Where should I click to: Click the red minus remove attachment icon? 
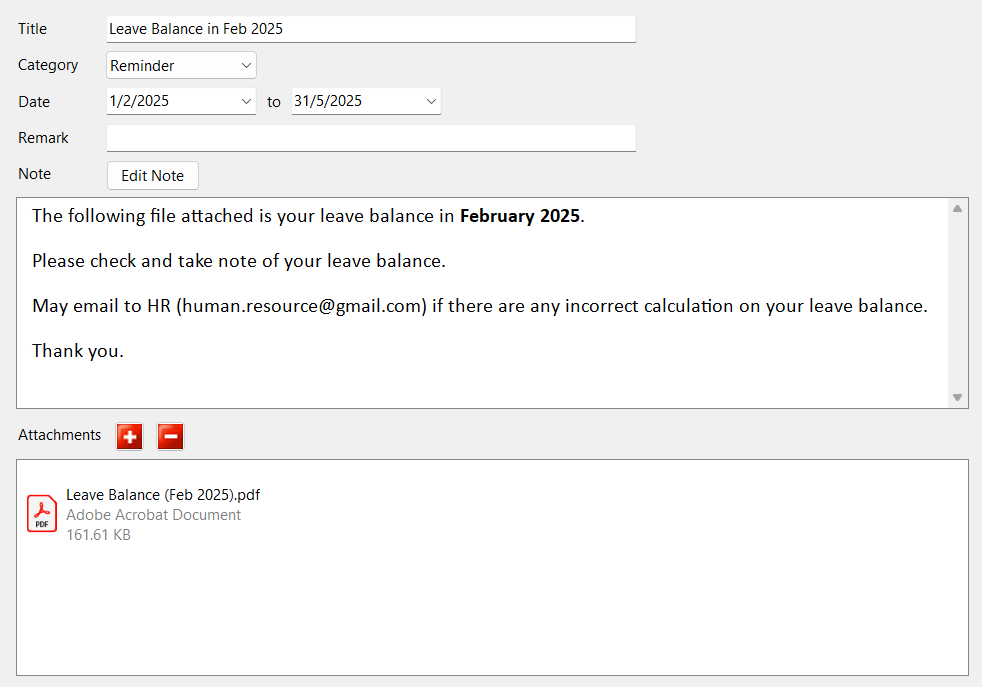pos(170,436)
